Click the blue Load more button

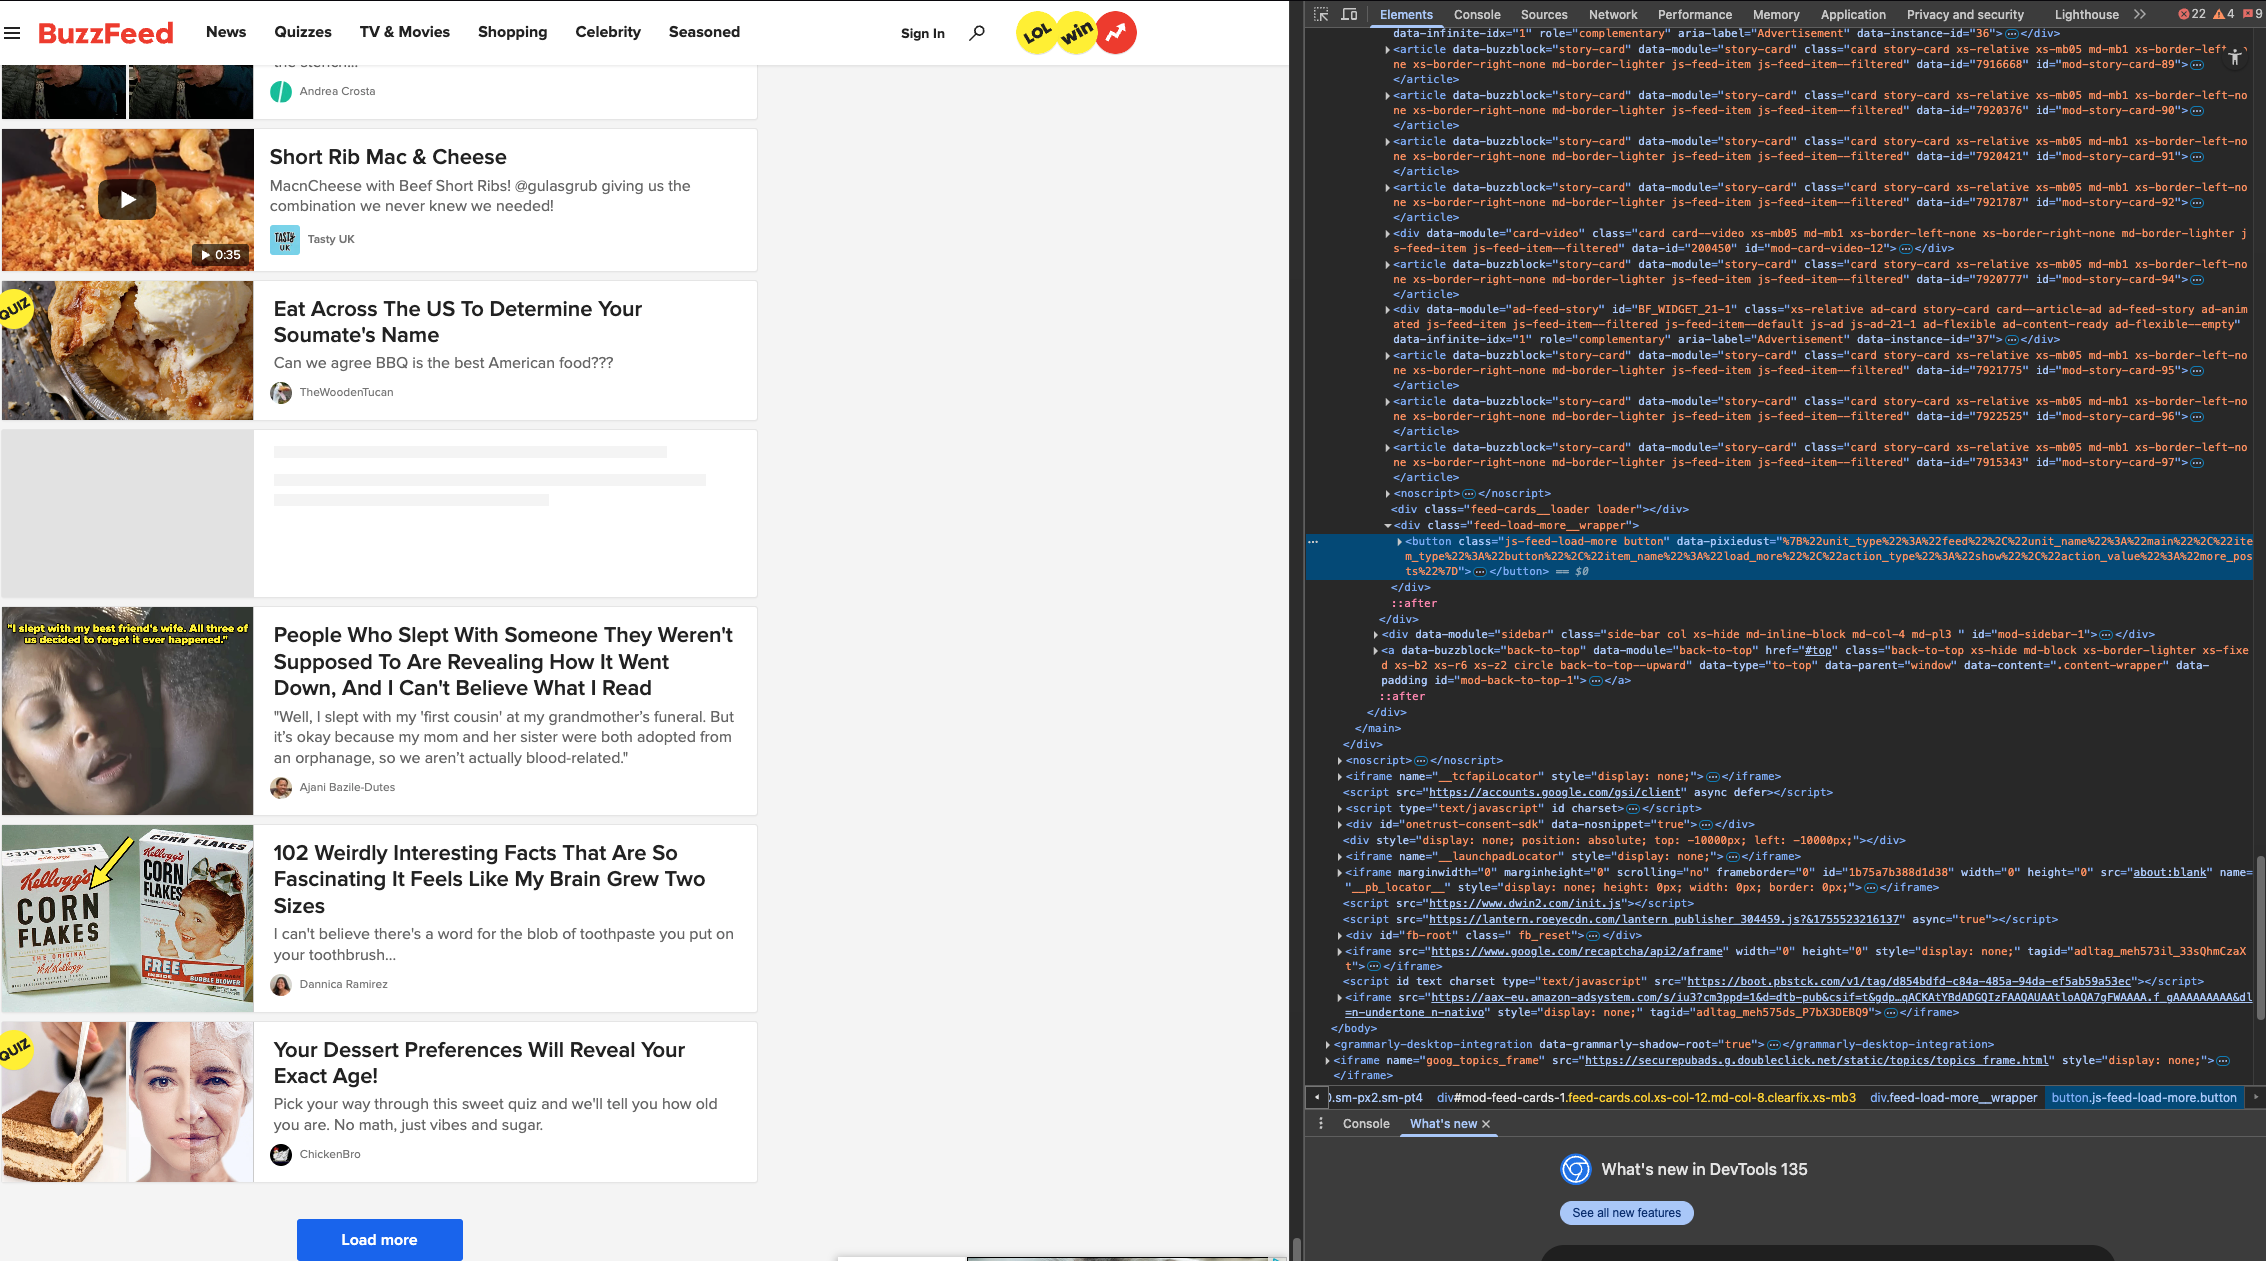coord(379,1239)
